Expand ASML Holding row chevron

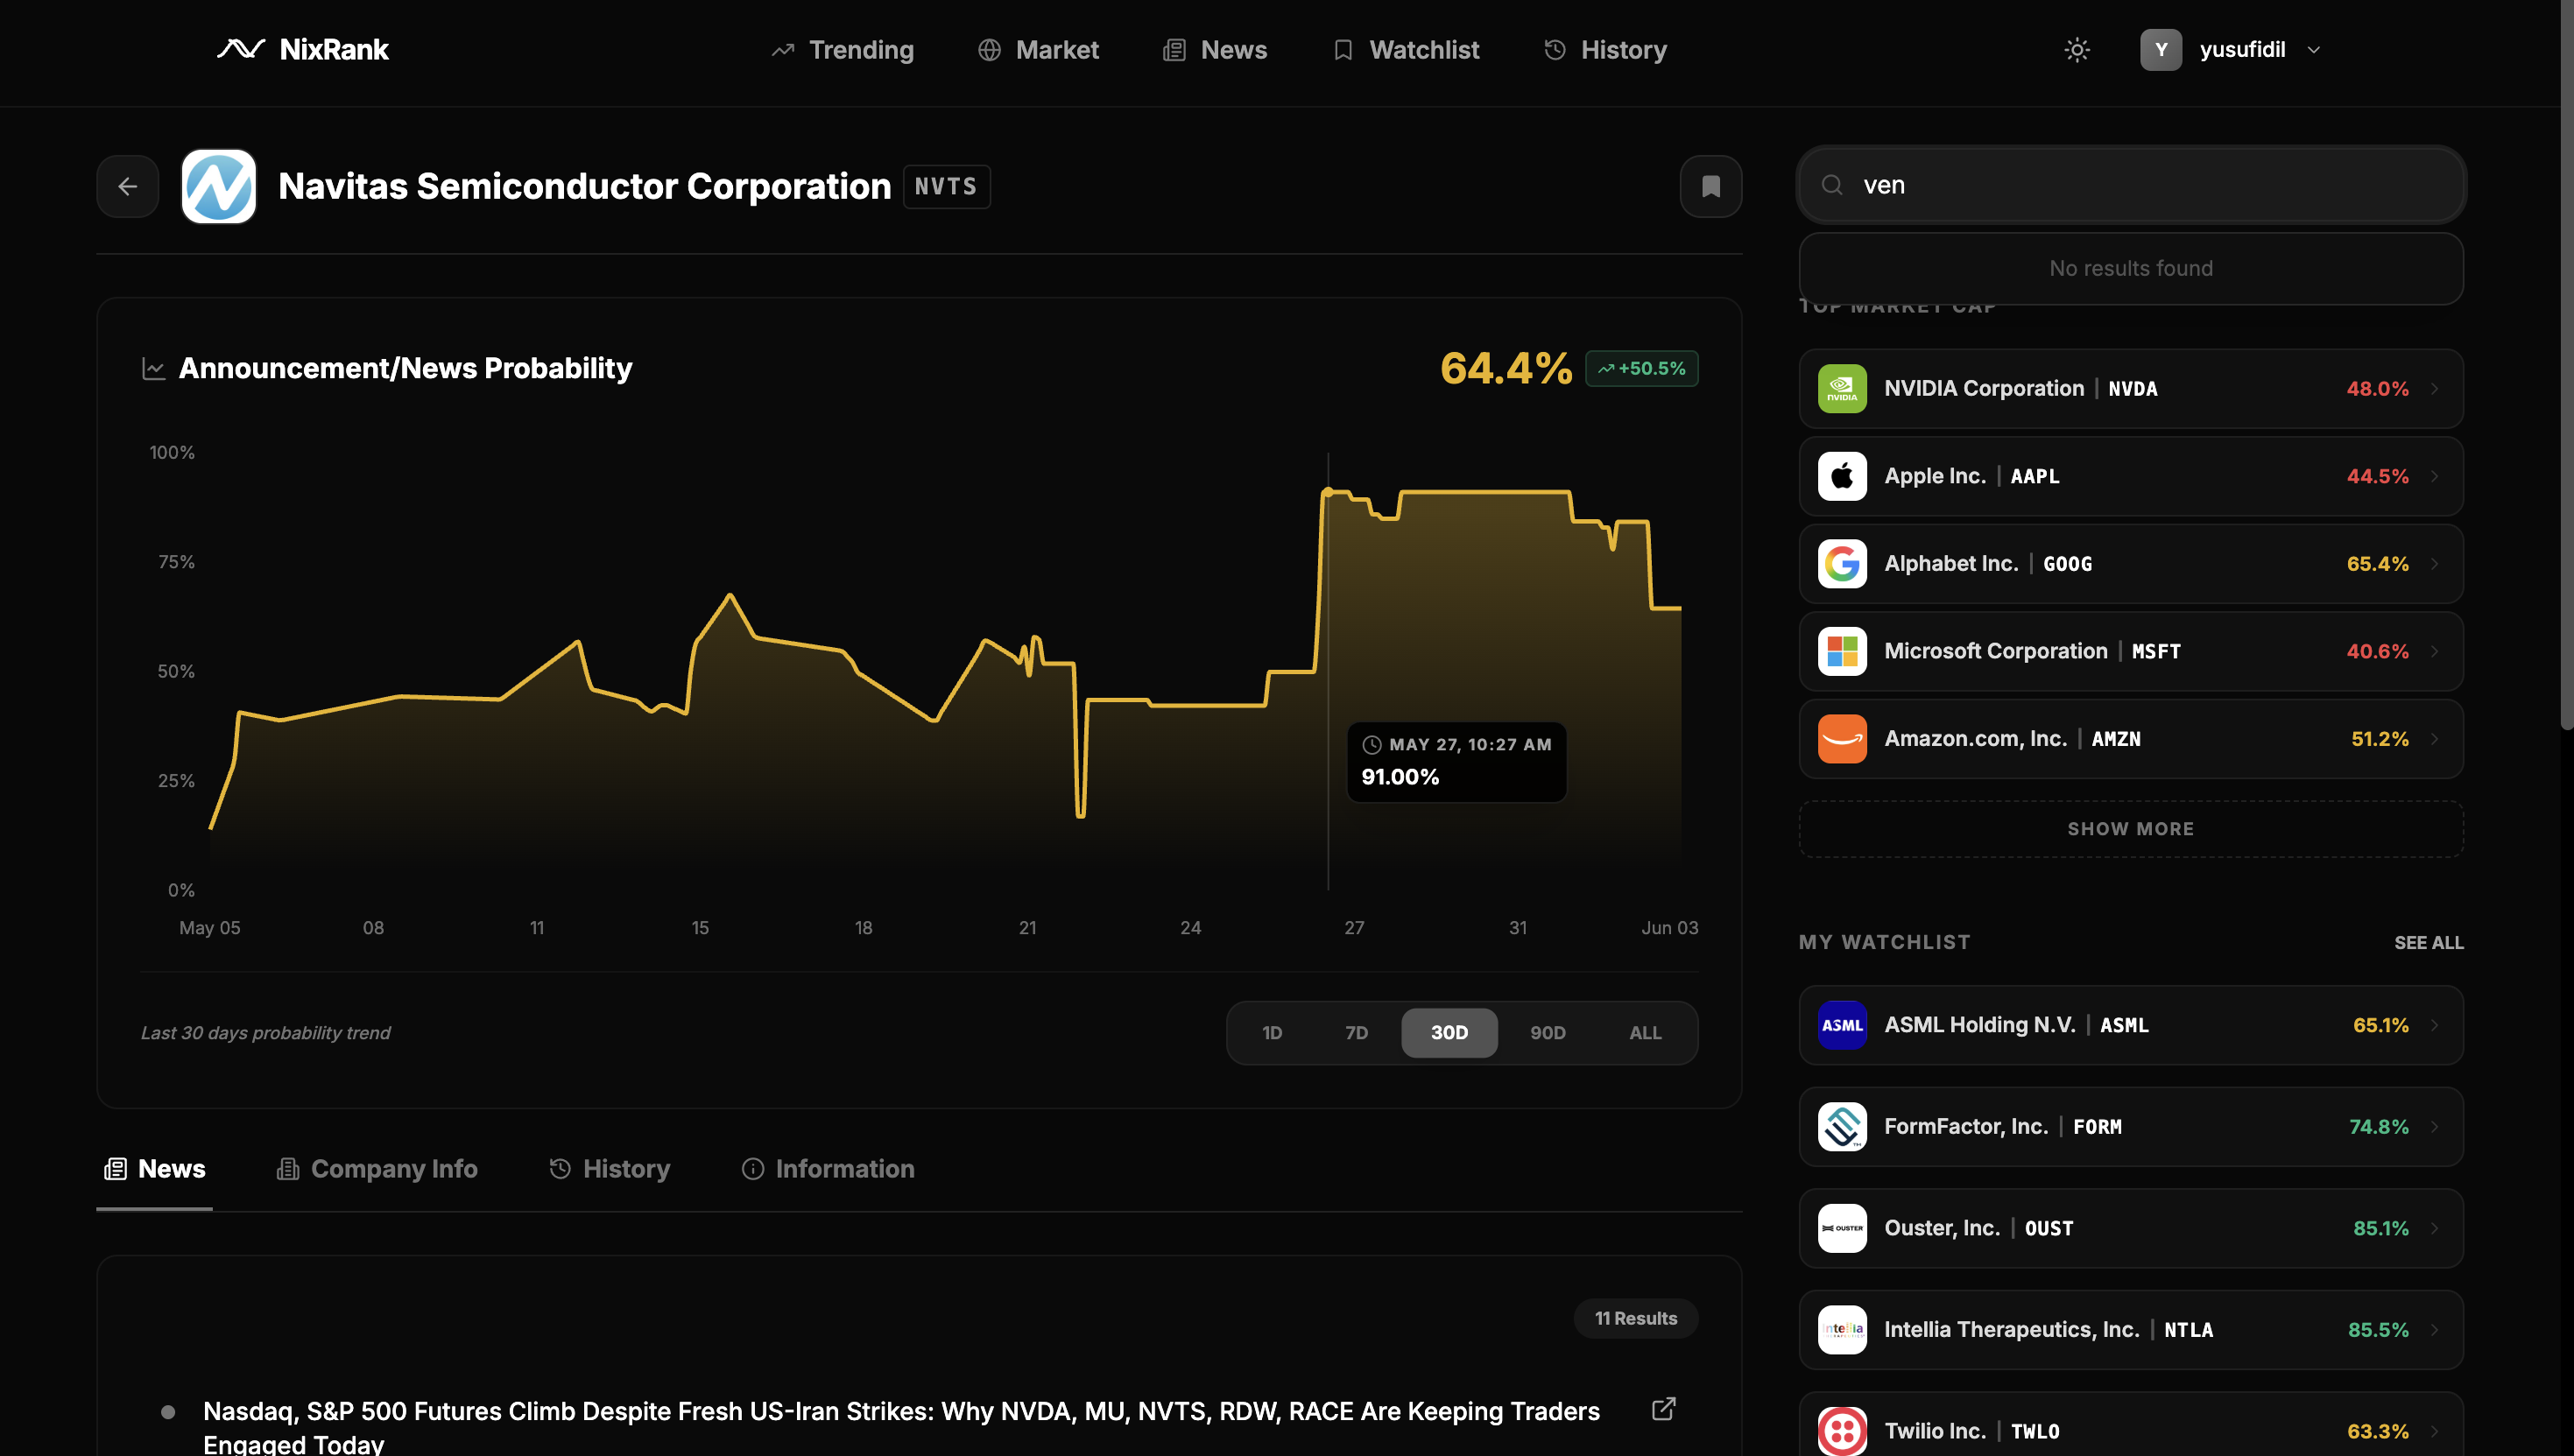(2435, 1025)
